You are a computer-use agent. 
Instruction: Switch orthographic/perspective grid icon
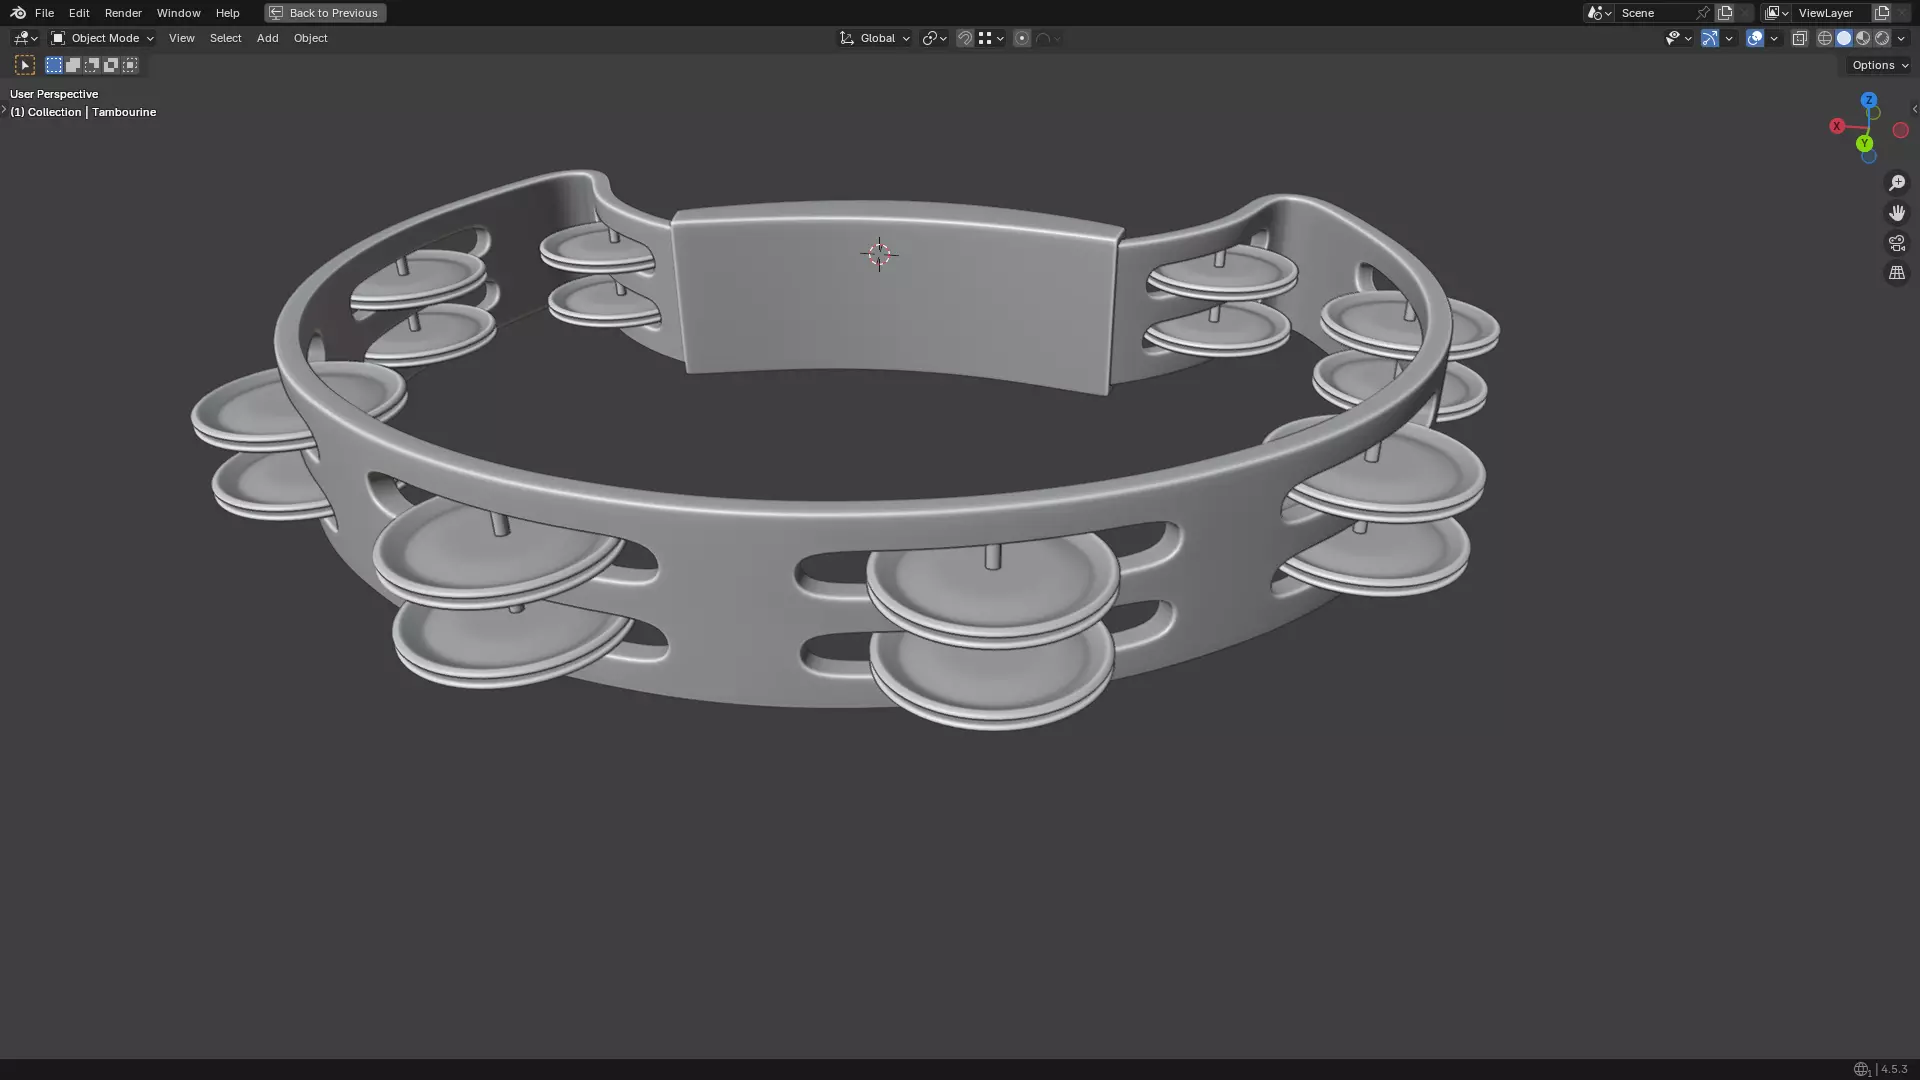(1896, 273)
